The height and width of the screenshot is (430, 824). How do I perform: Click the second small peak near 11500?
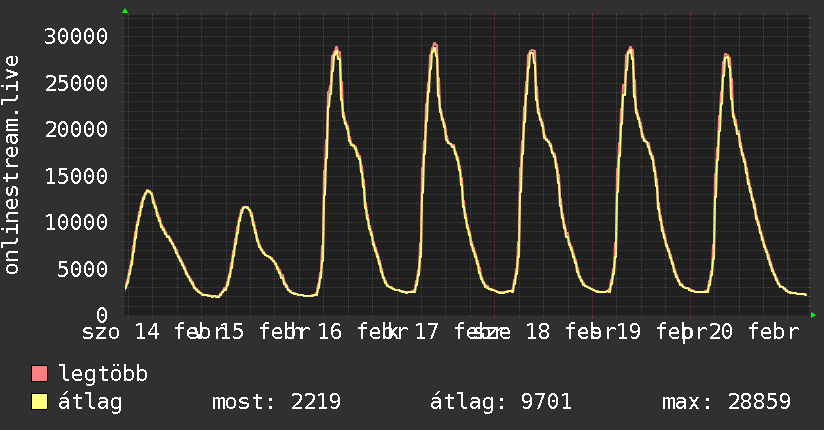[245, 207]
